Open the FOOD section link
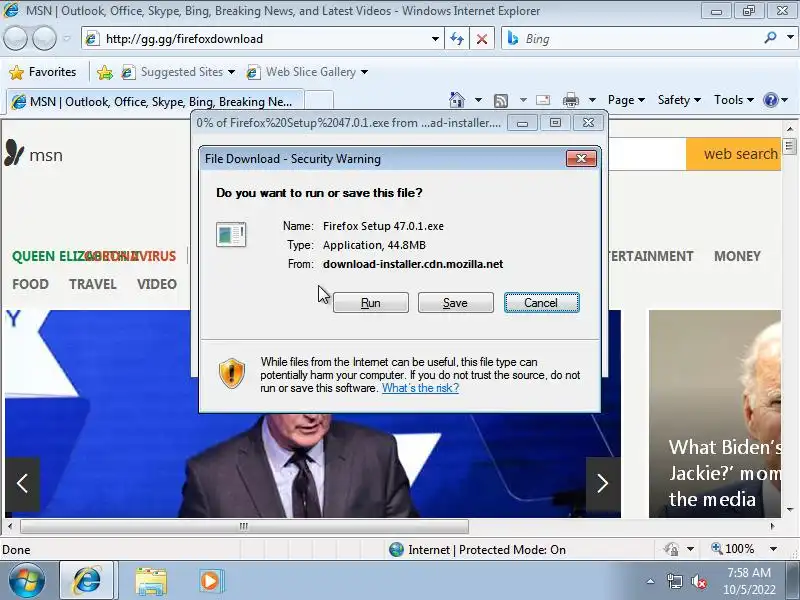The image size is (800, 600). pos(31,284)
